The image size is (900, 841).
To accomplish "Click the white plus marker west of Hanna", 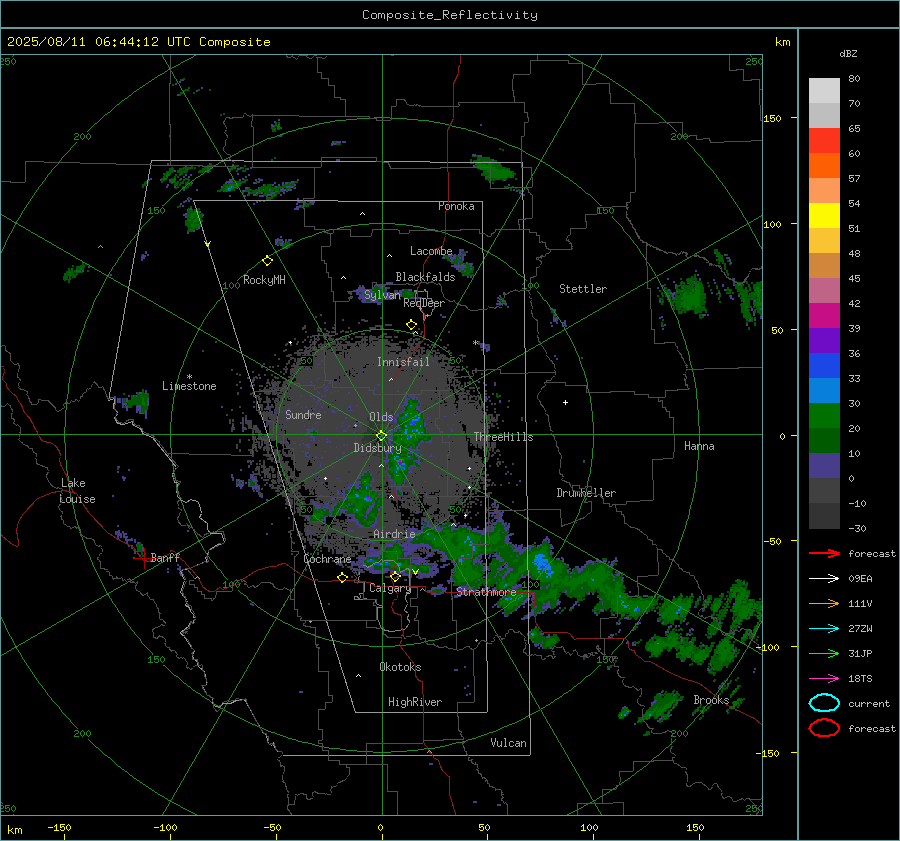I will (565, 402).
